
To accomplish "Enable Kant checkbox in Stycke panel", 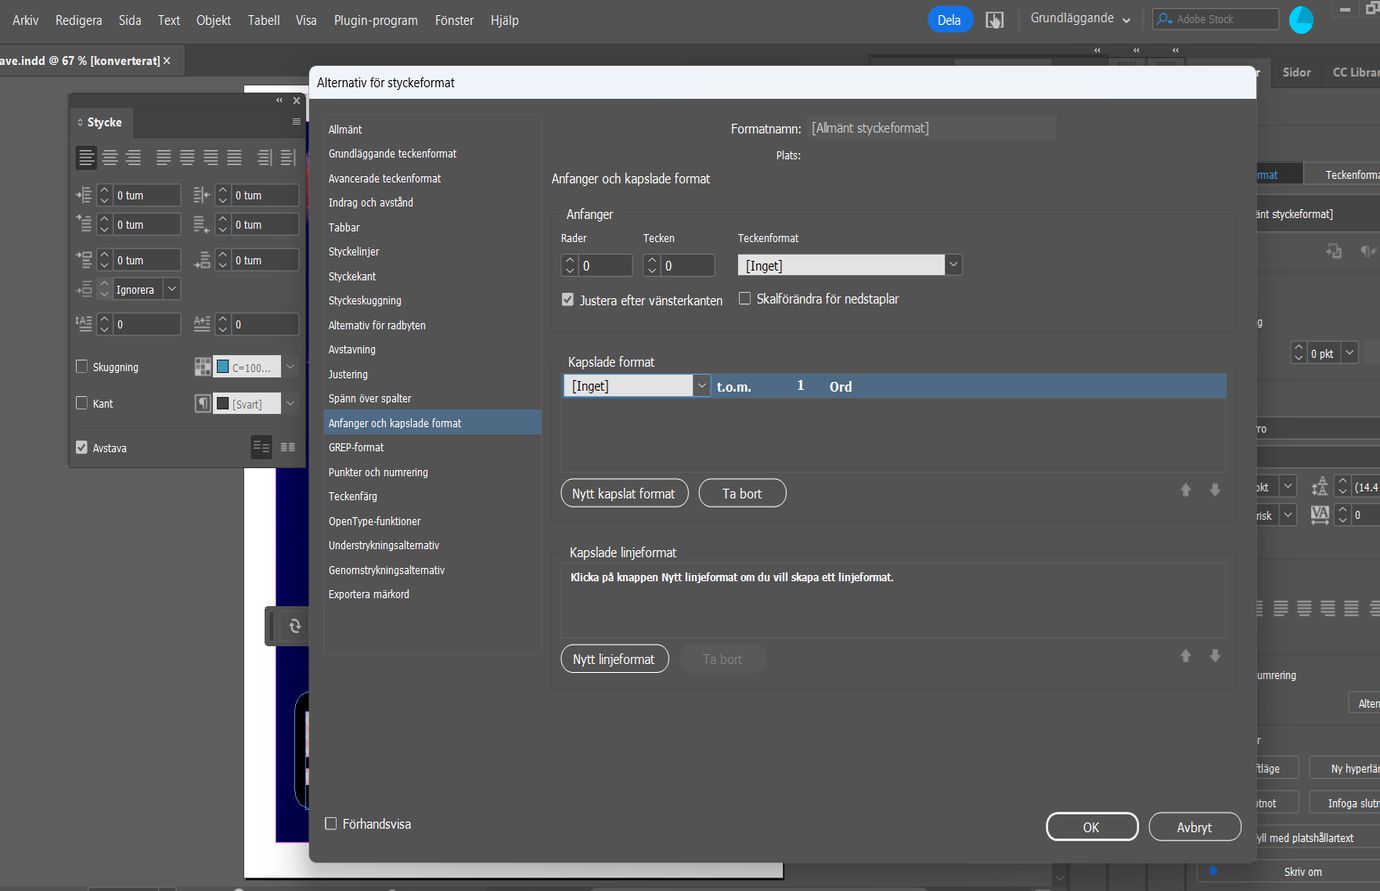I will [82, 403].
